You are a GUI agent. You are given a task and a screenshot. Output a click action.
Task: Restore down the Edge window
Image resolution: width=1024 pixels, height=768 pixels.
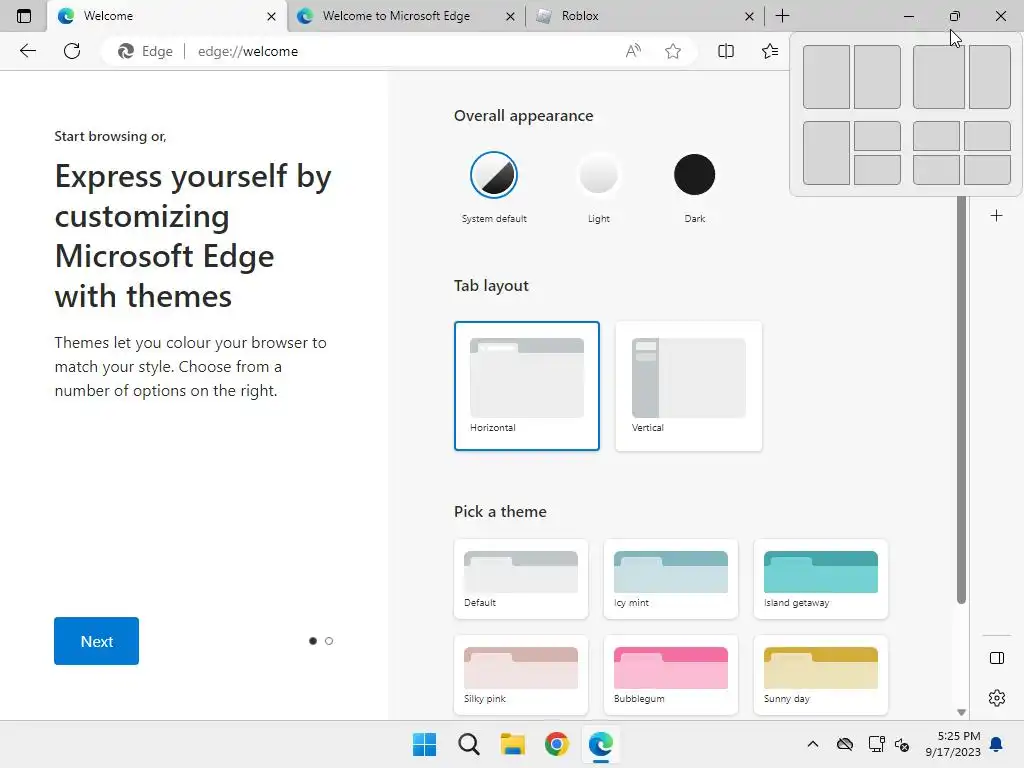tap(955, 16)
